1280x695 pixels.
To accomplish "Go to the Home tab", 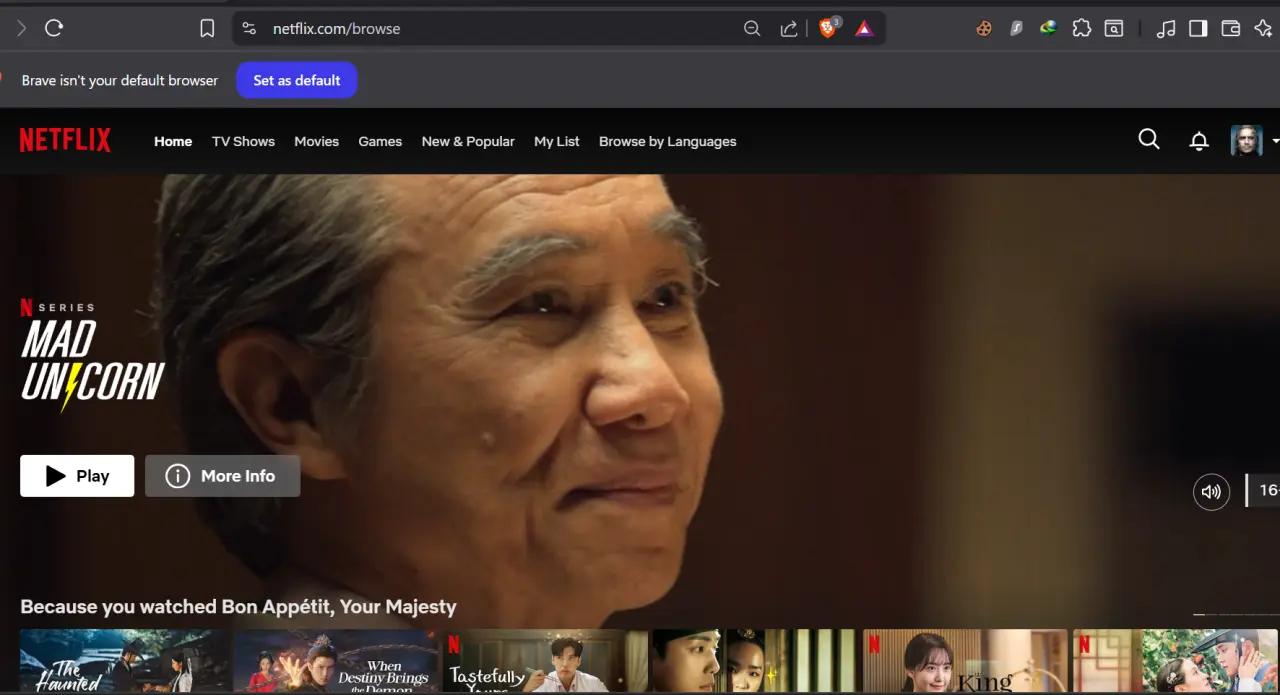I will pos(173,141).
